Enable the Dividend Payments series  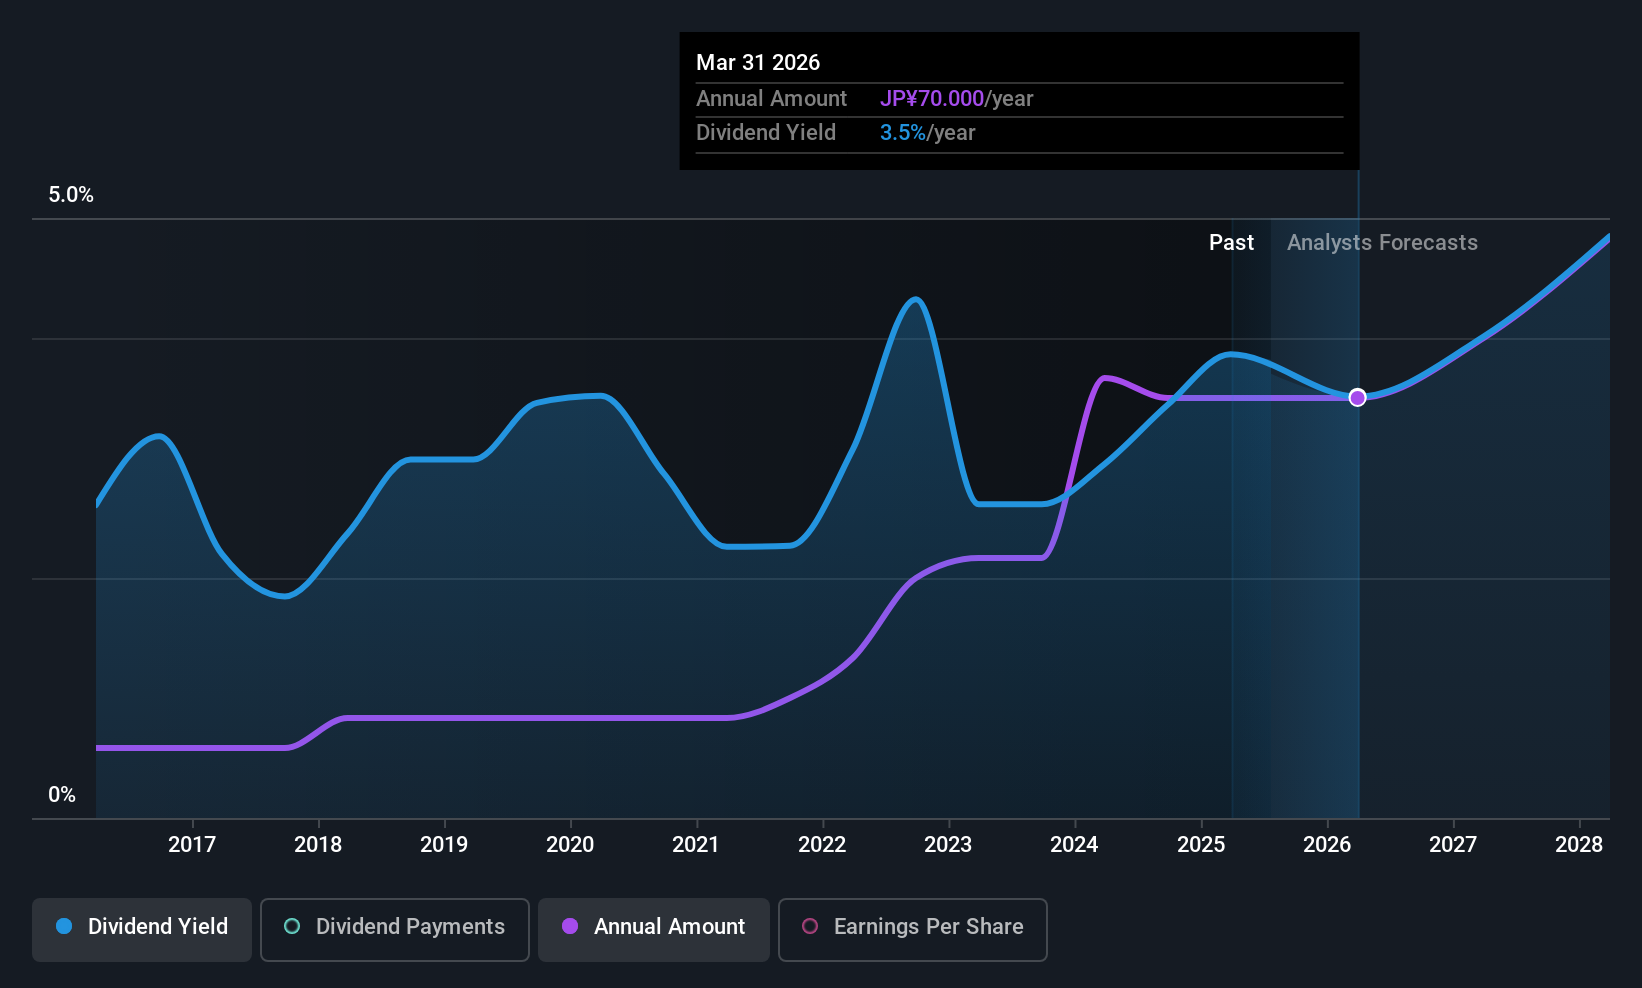coord(394,928)
